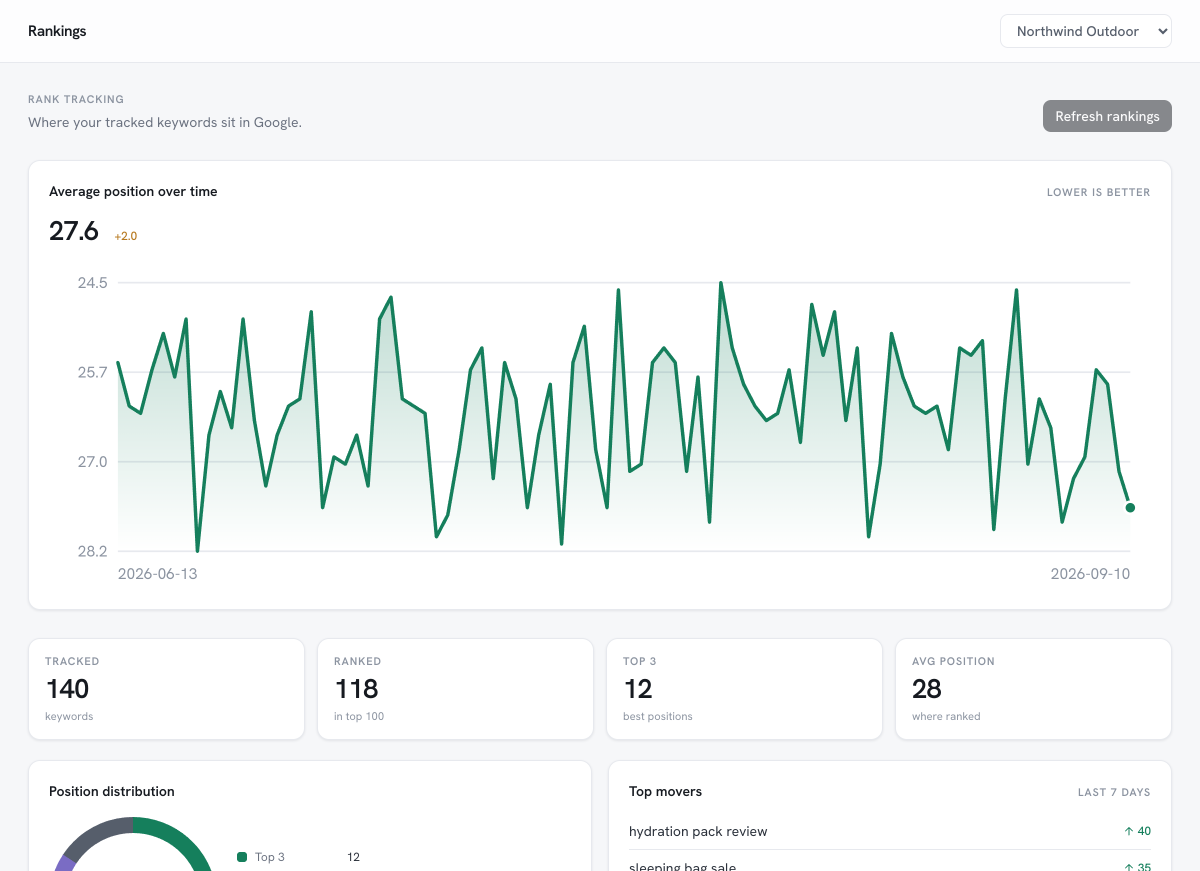This screenshot has width=1200, height=871.
Task: Click the Top 3 green legend swatch
Action: pos(242,857)
